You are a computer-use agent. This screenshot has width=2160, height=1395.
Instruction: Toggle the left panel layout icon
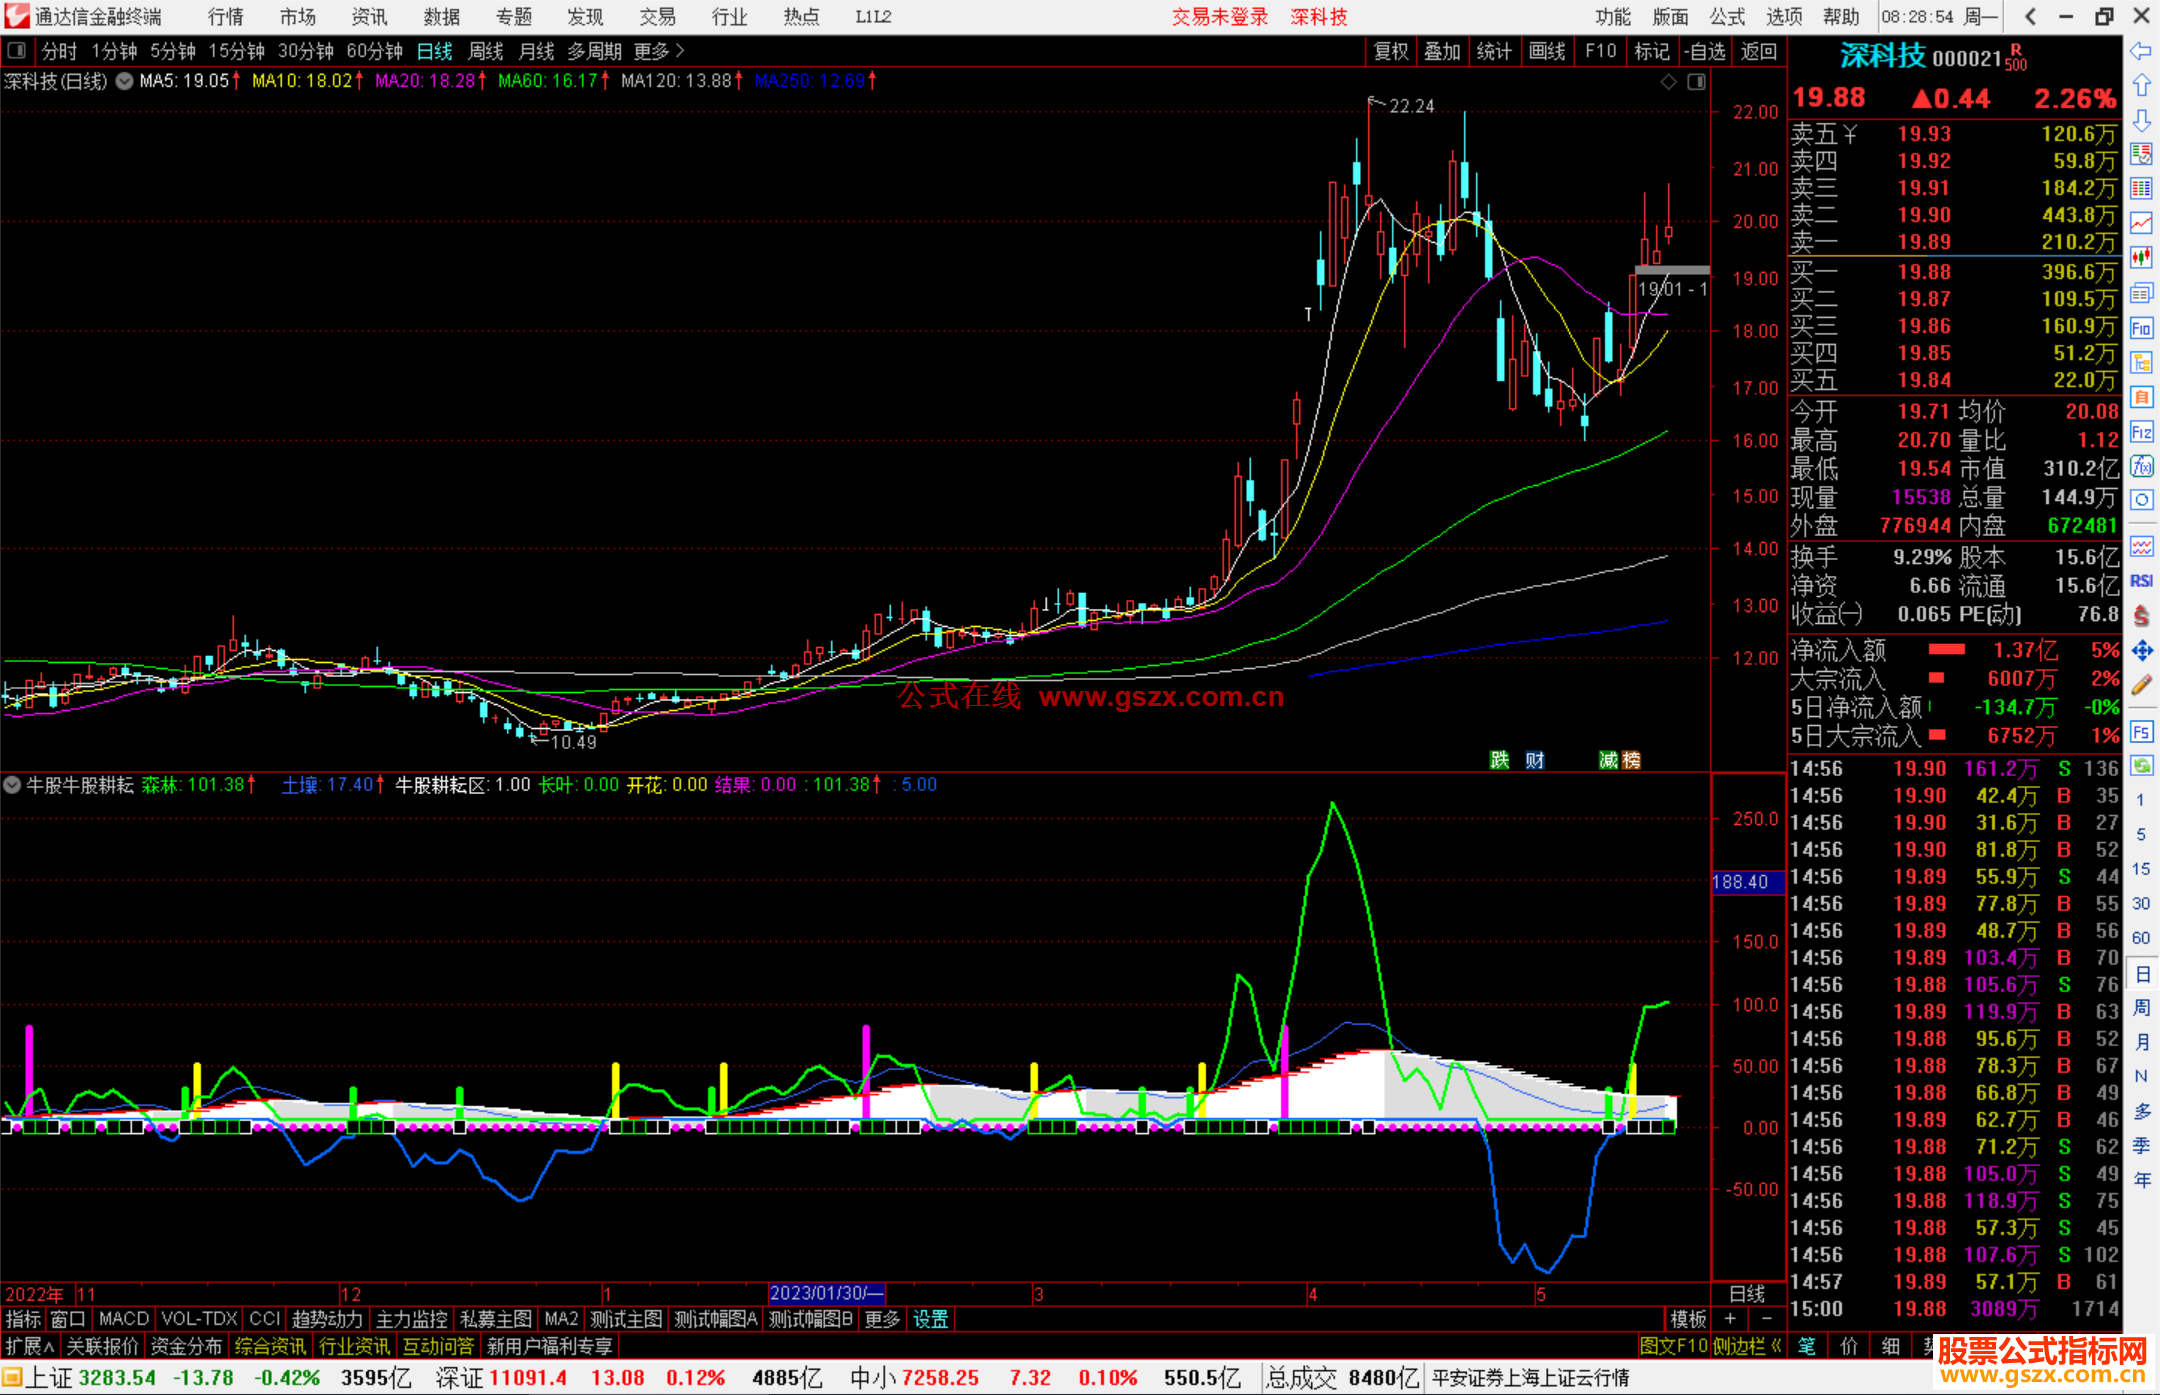(x=16, y=51)
